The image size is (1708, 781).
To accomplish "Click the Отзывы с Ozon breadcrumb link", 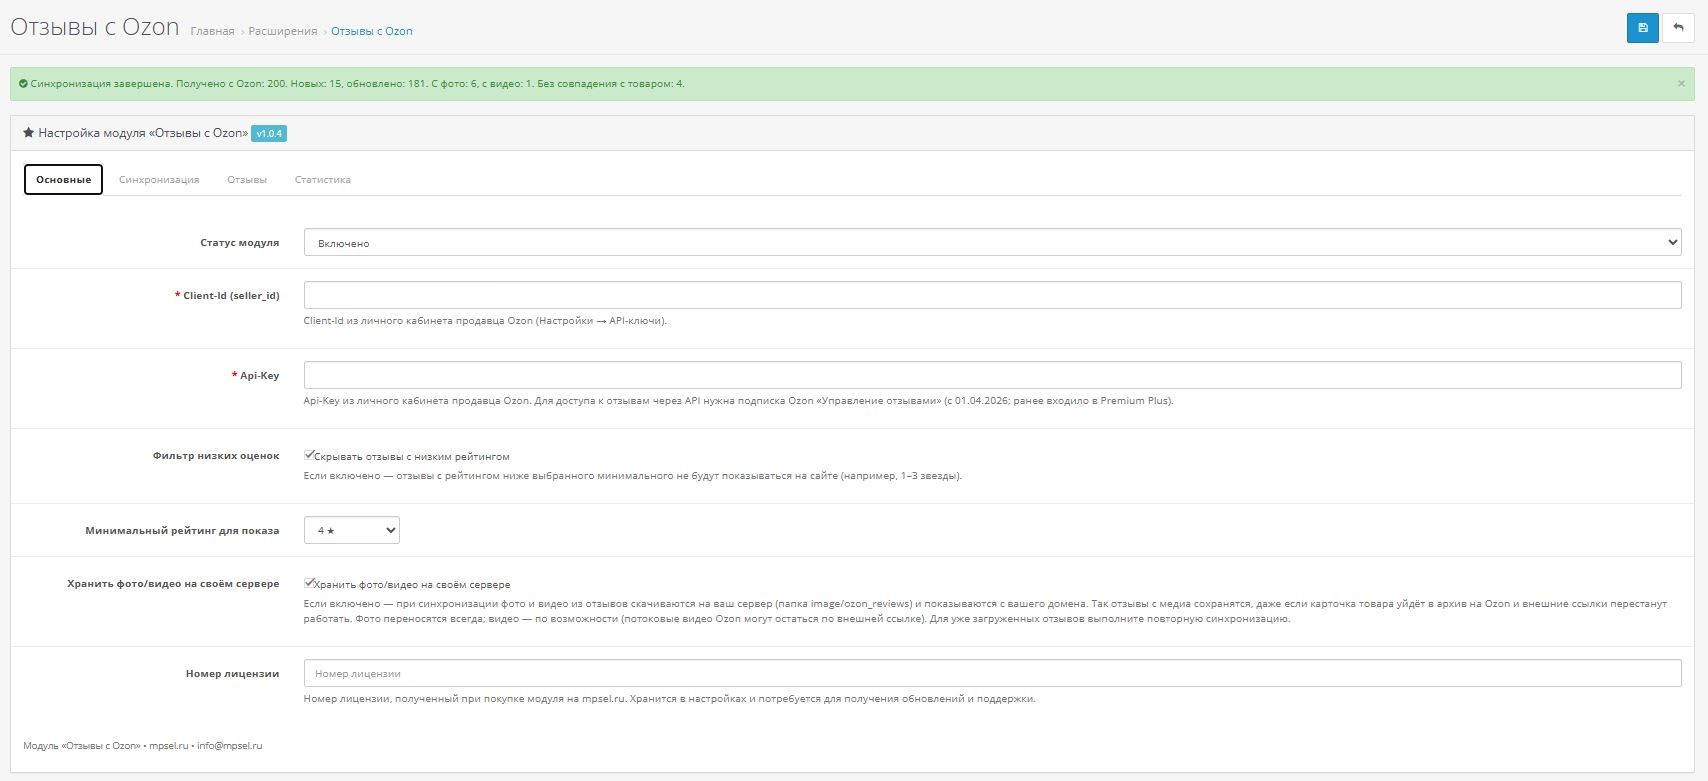I will coord(372,31).
